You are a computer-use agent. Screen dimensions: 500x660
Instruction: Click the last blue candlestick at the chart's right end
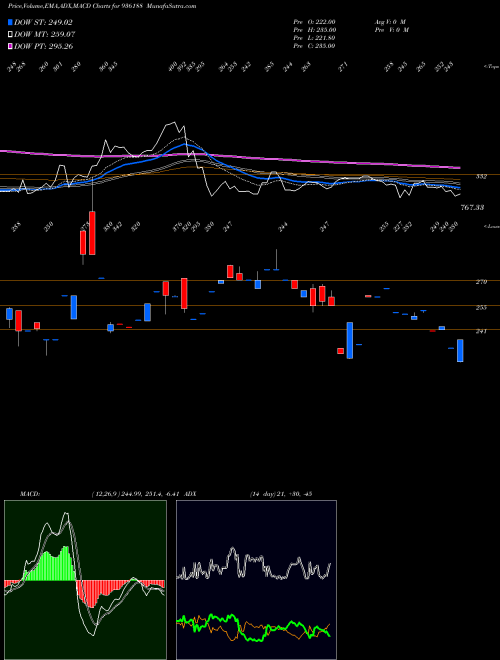click(x=460, y=350)
